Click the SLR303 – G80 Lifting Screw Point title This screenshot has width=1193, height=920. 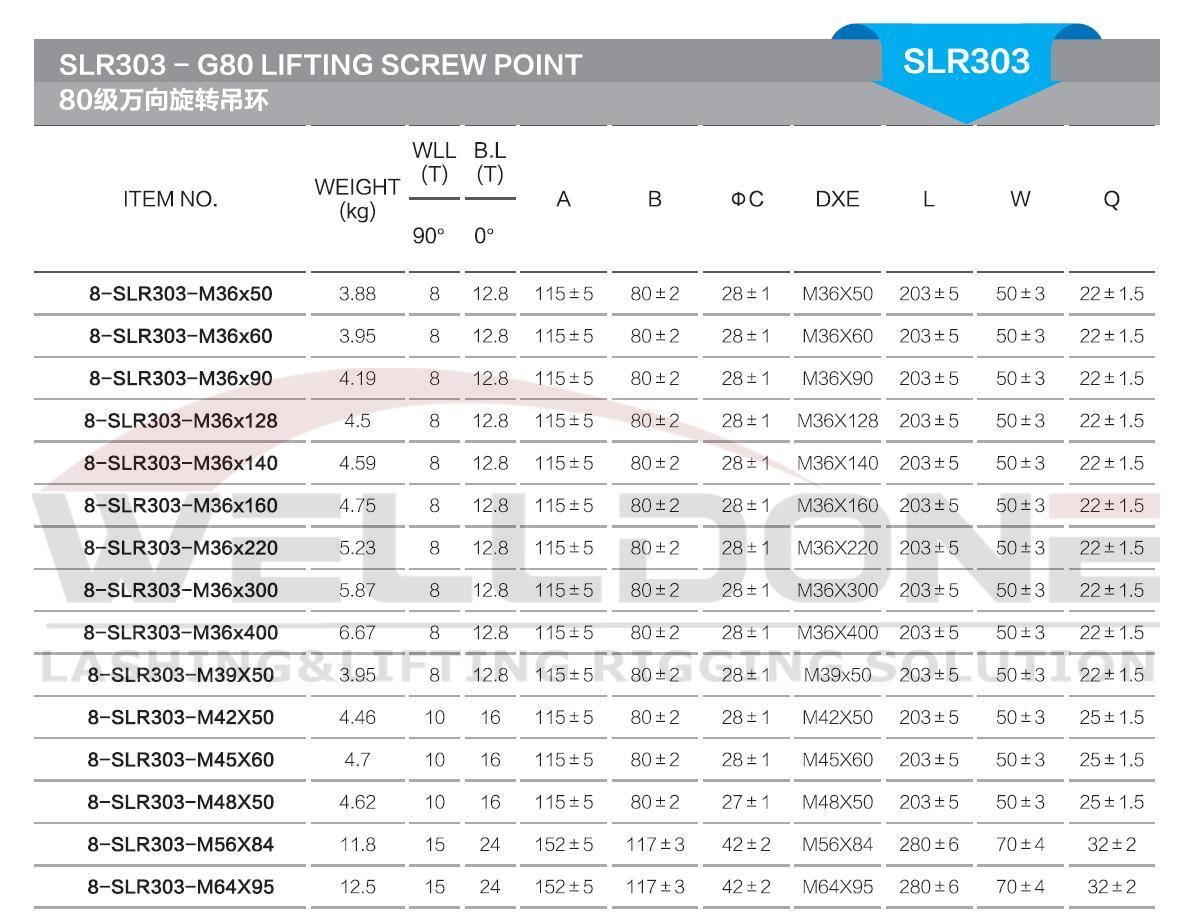pyautogui.click(x=320, y=65)
